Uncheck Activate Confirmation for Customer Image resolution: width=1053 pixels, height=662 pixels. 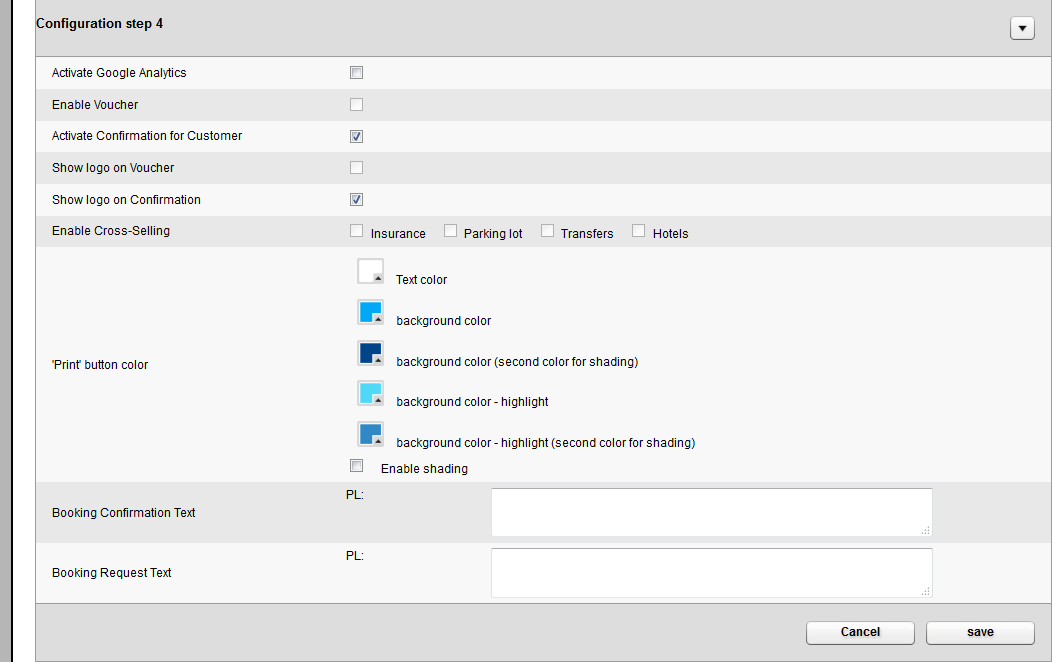[x=357, y=136]
